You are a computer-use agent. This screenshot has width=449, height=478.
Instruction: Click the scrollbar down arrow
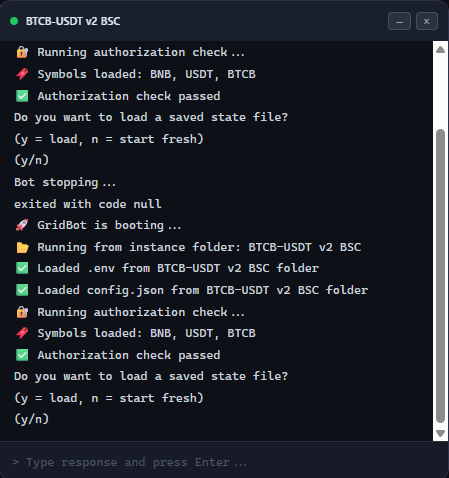point(440,433)
